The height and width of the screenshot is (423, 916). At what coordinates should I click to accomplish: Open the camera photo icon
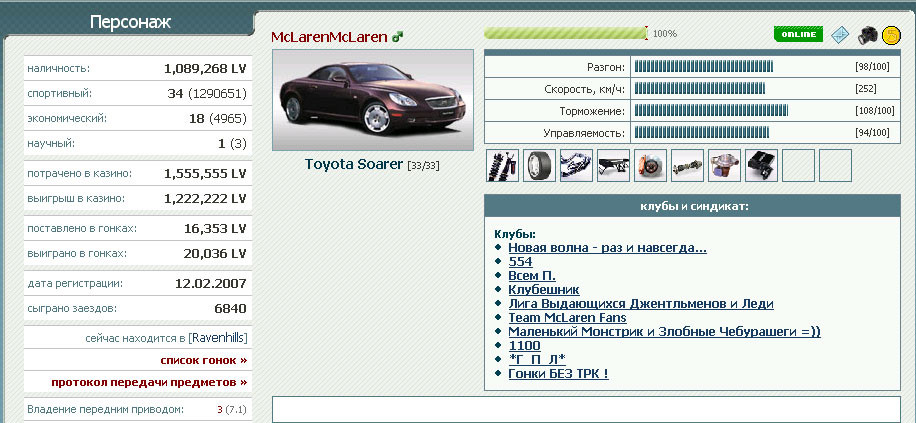867,35
